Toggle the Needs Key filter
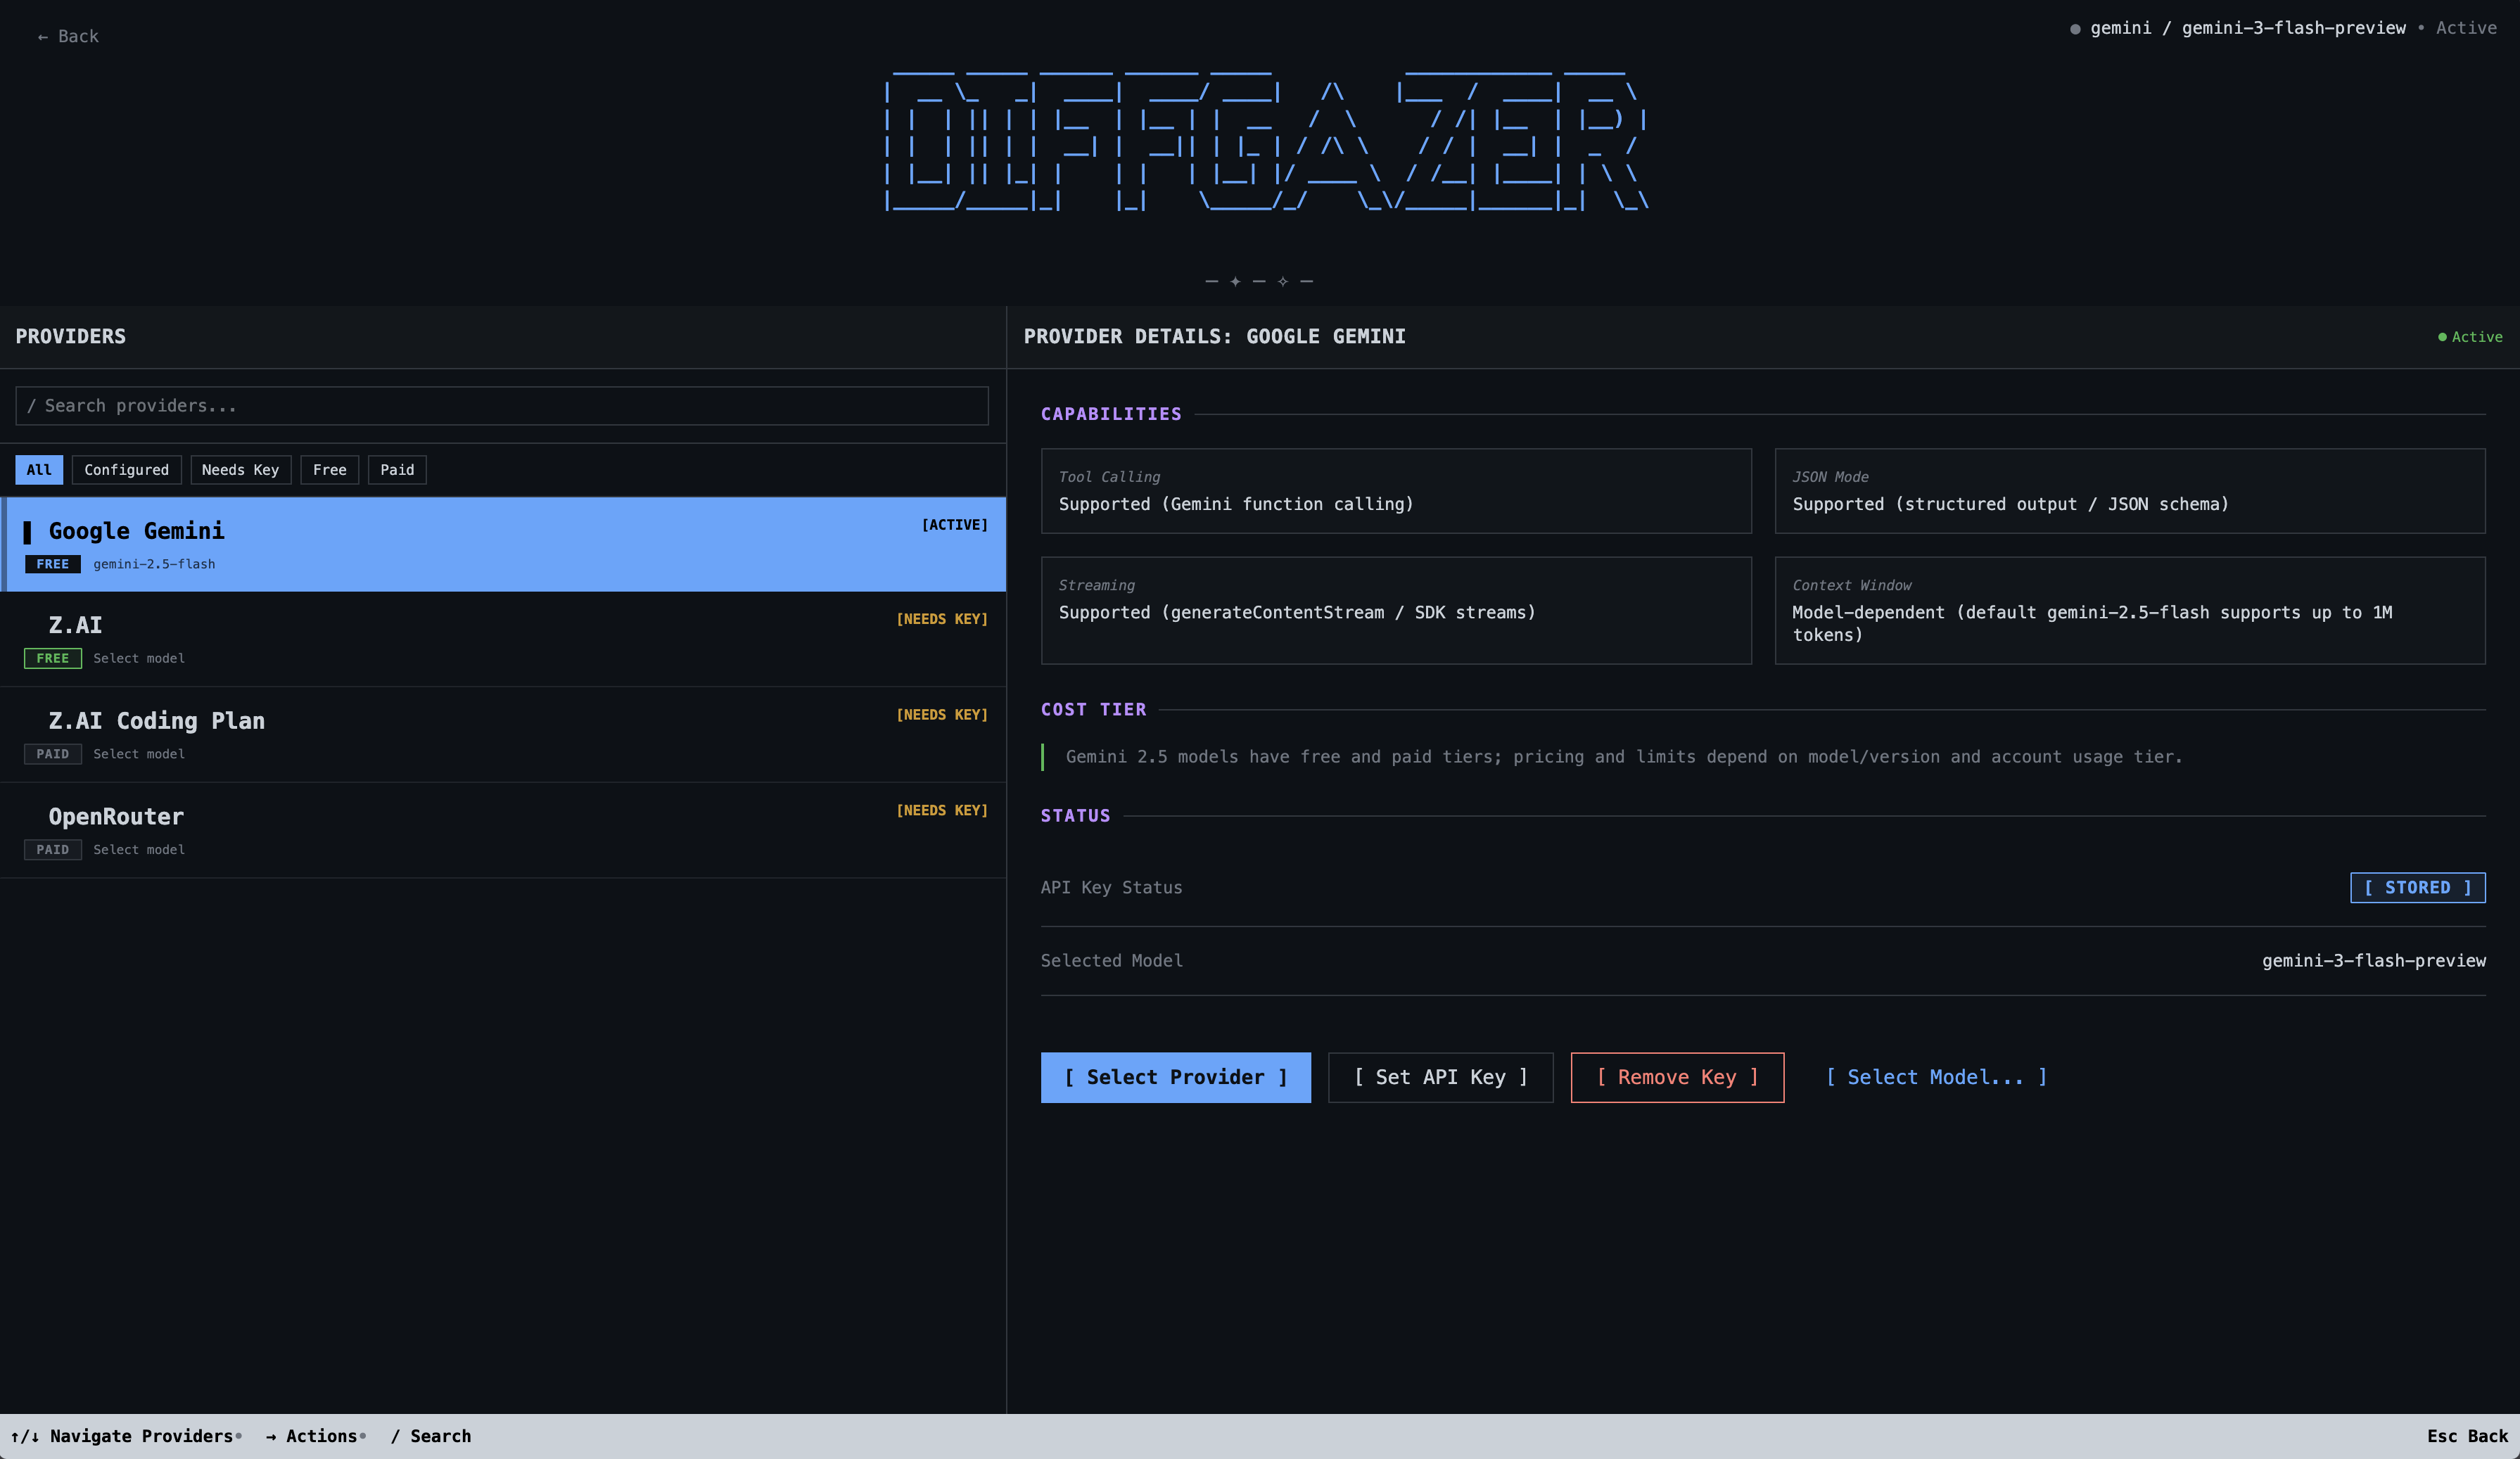Viewport: 2520px width, 1459px height. point(240,470)
